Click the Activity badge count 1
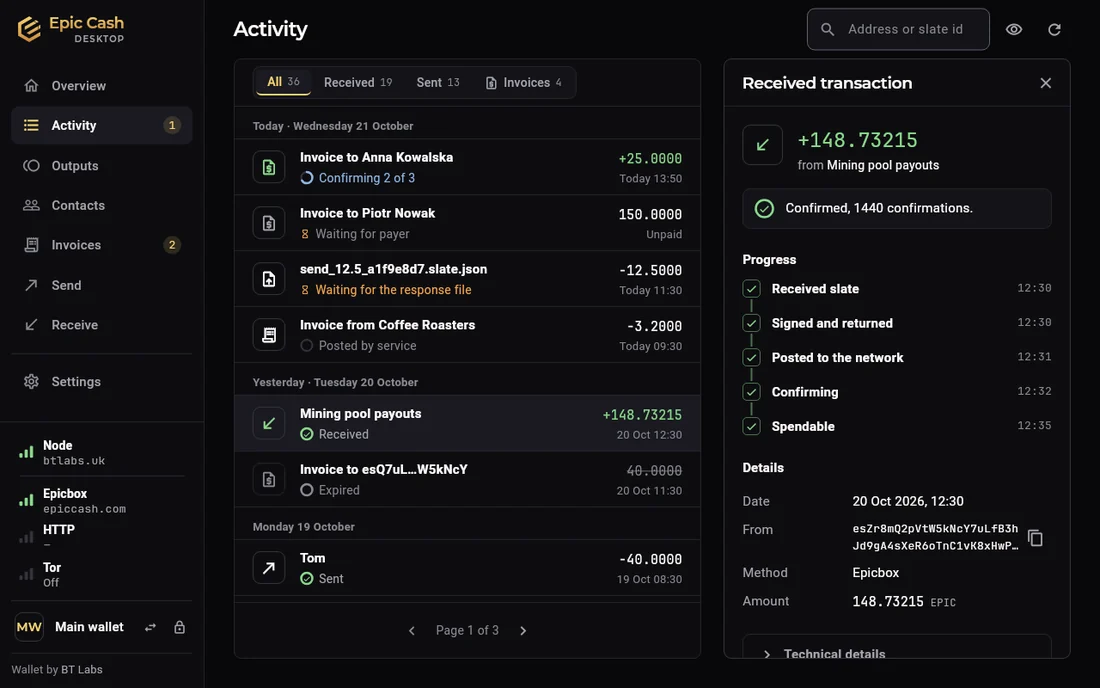This screenshot has height=688, width=1100. coord(171,126)
